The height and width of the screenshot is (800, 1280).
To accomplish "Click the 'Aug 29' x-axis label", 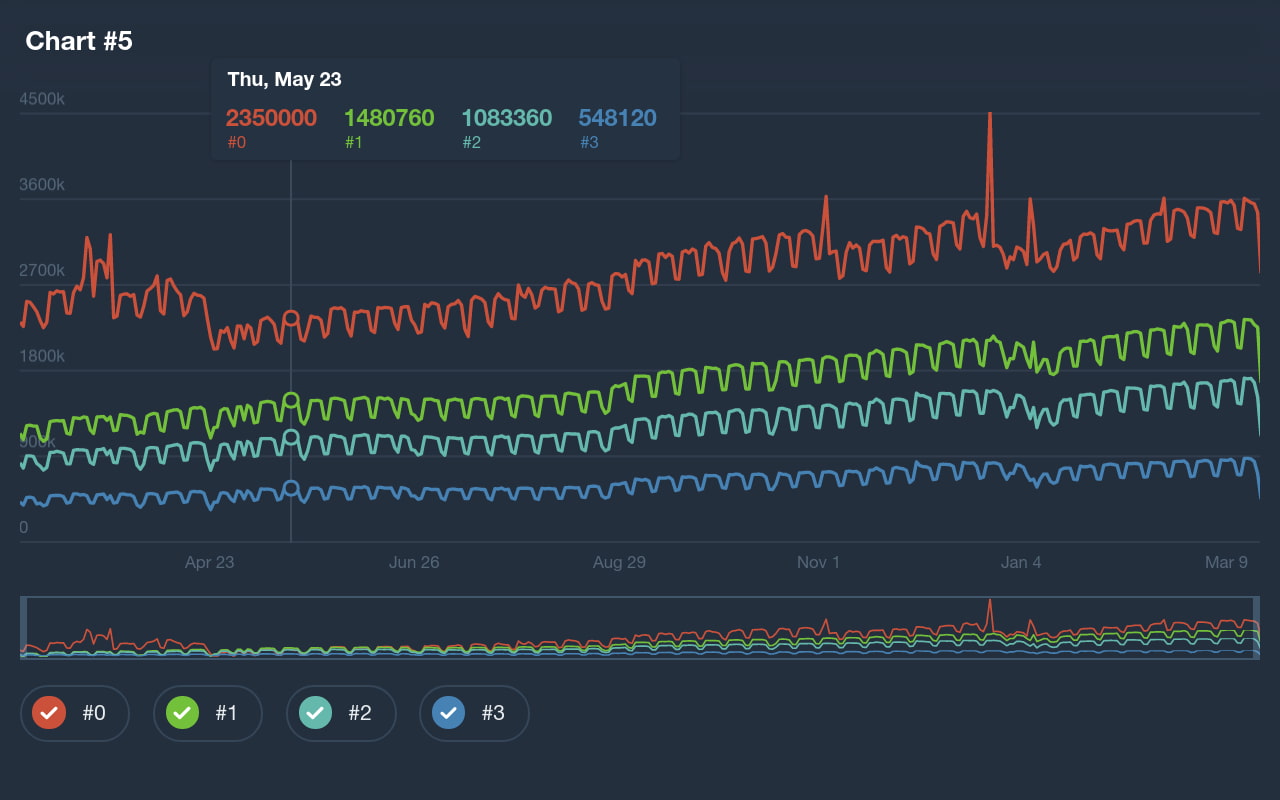I will pos(619,563).
